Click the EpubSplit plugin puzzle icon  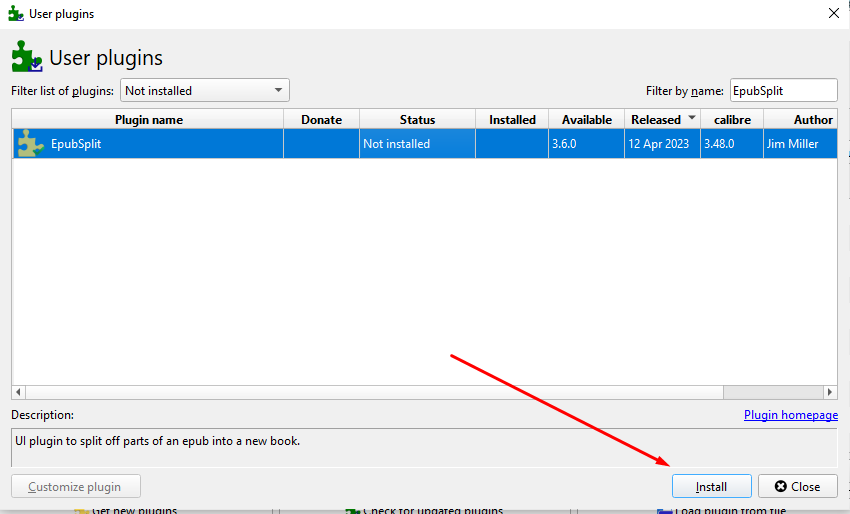click(x=30, y=144)
